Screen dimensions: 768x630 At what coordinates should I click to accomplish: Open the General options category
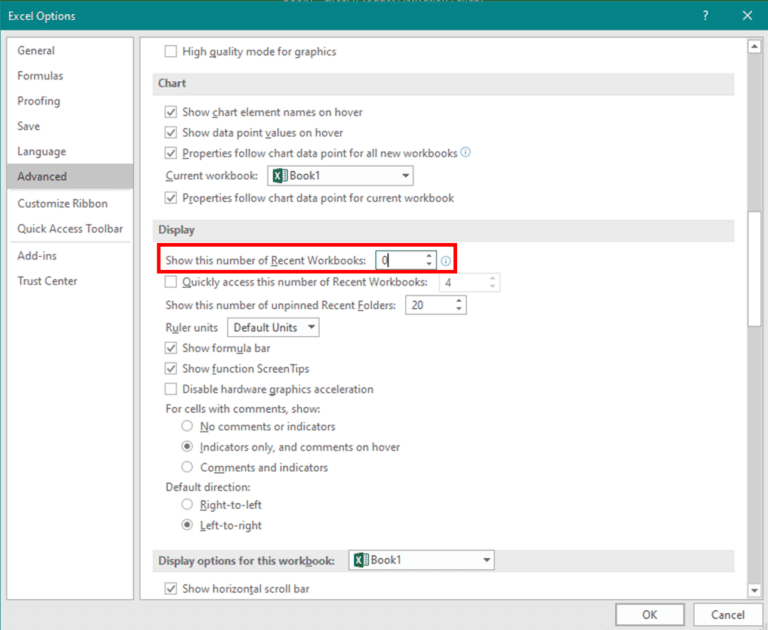point(70,50)
